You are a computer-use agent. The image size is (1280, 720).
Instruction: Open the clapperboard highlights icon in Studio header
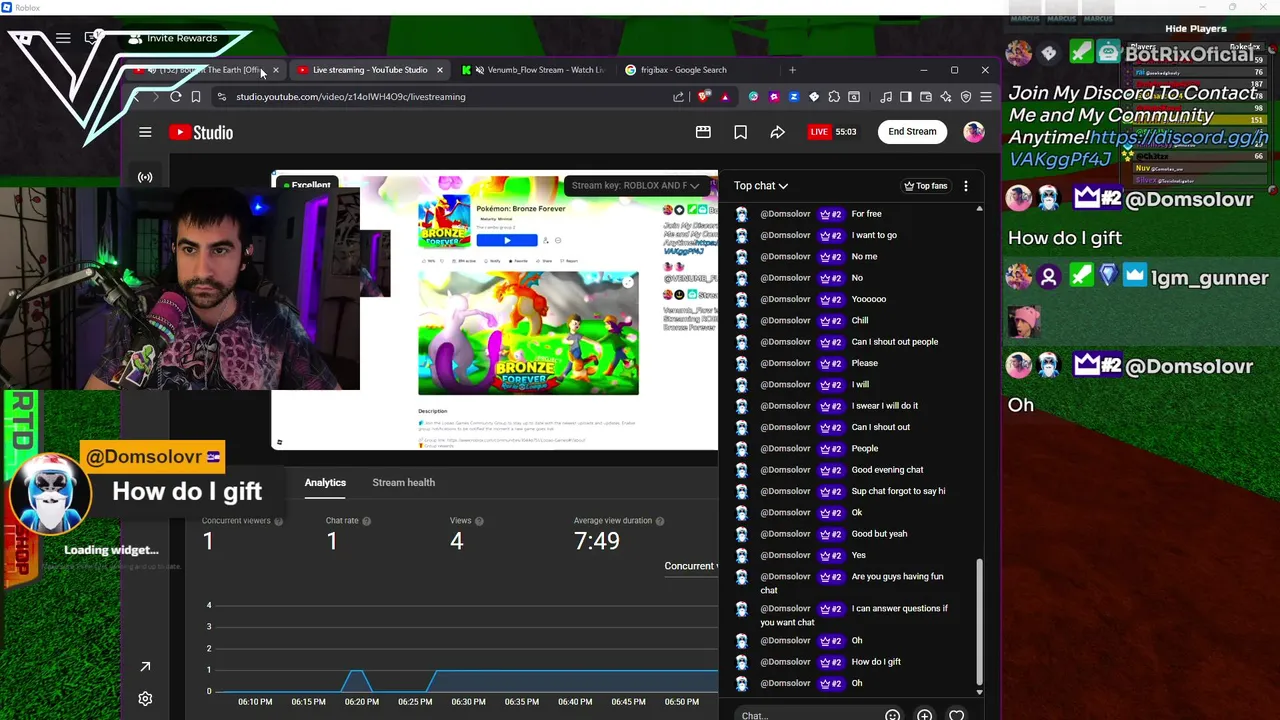click(703, 132)
